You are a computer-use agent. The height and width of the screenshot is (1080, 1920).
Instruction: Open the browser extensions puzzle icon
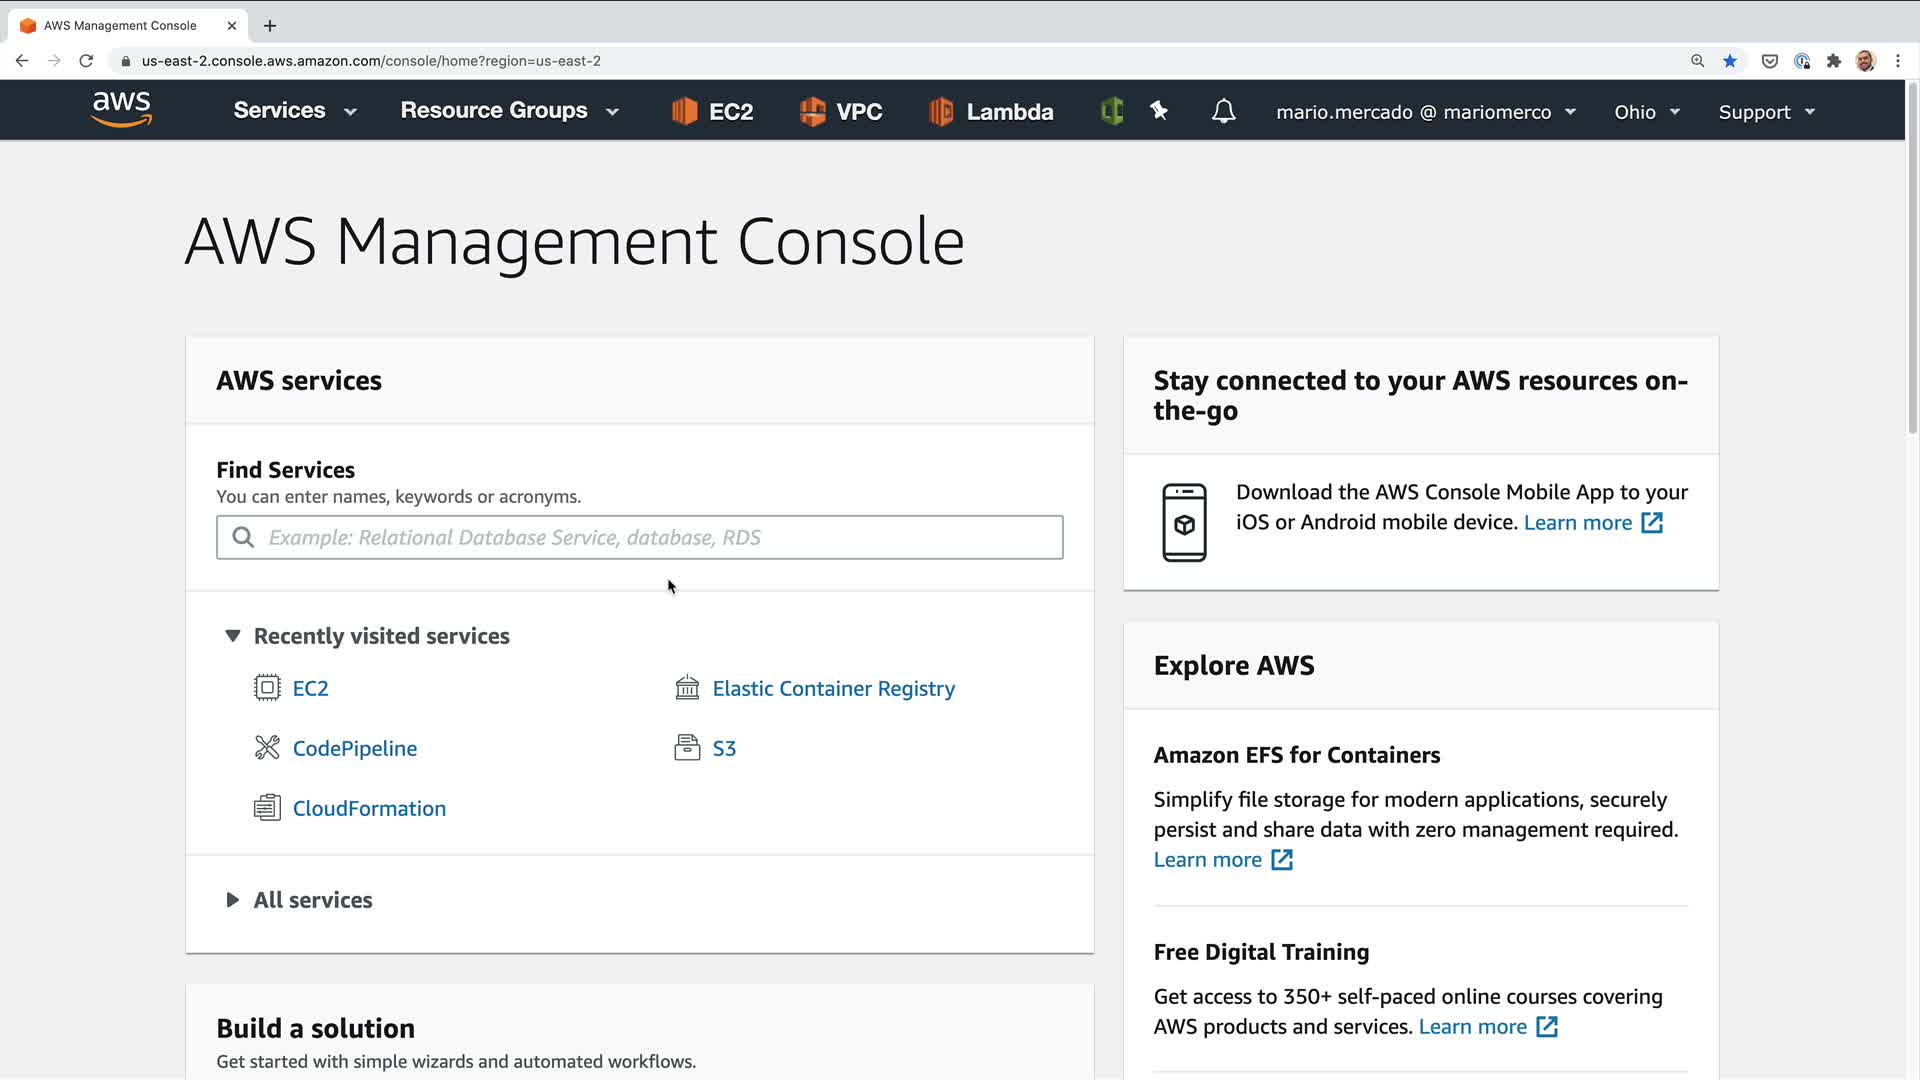1833,61
